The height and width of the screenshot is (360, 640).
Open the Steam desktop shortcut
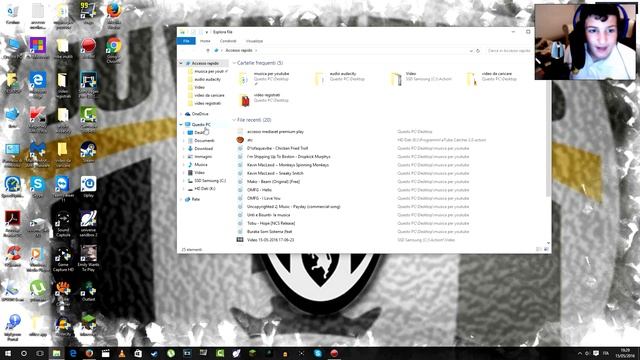[88, 152]
